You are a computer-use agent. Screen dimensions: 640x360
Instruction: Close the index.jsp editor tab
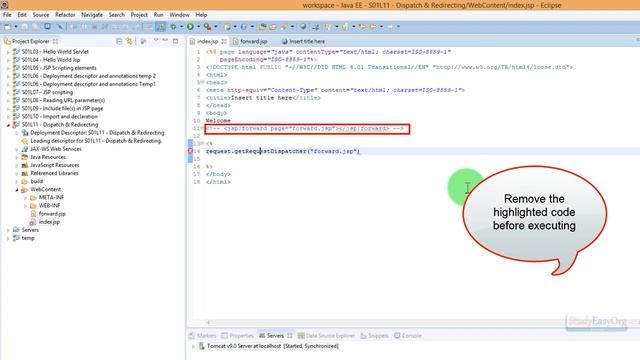tap(224, 41)
